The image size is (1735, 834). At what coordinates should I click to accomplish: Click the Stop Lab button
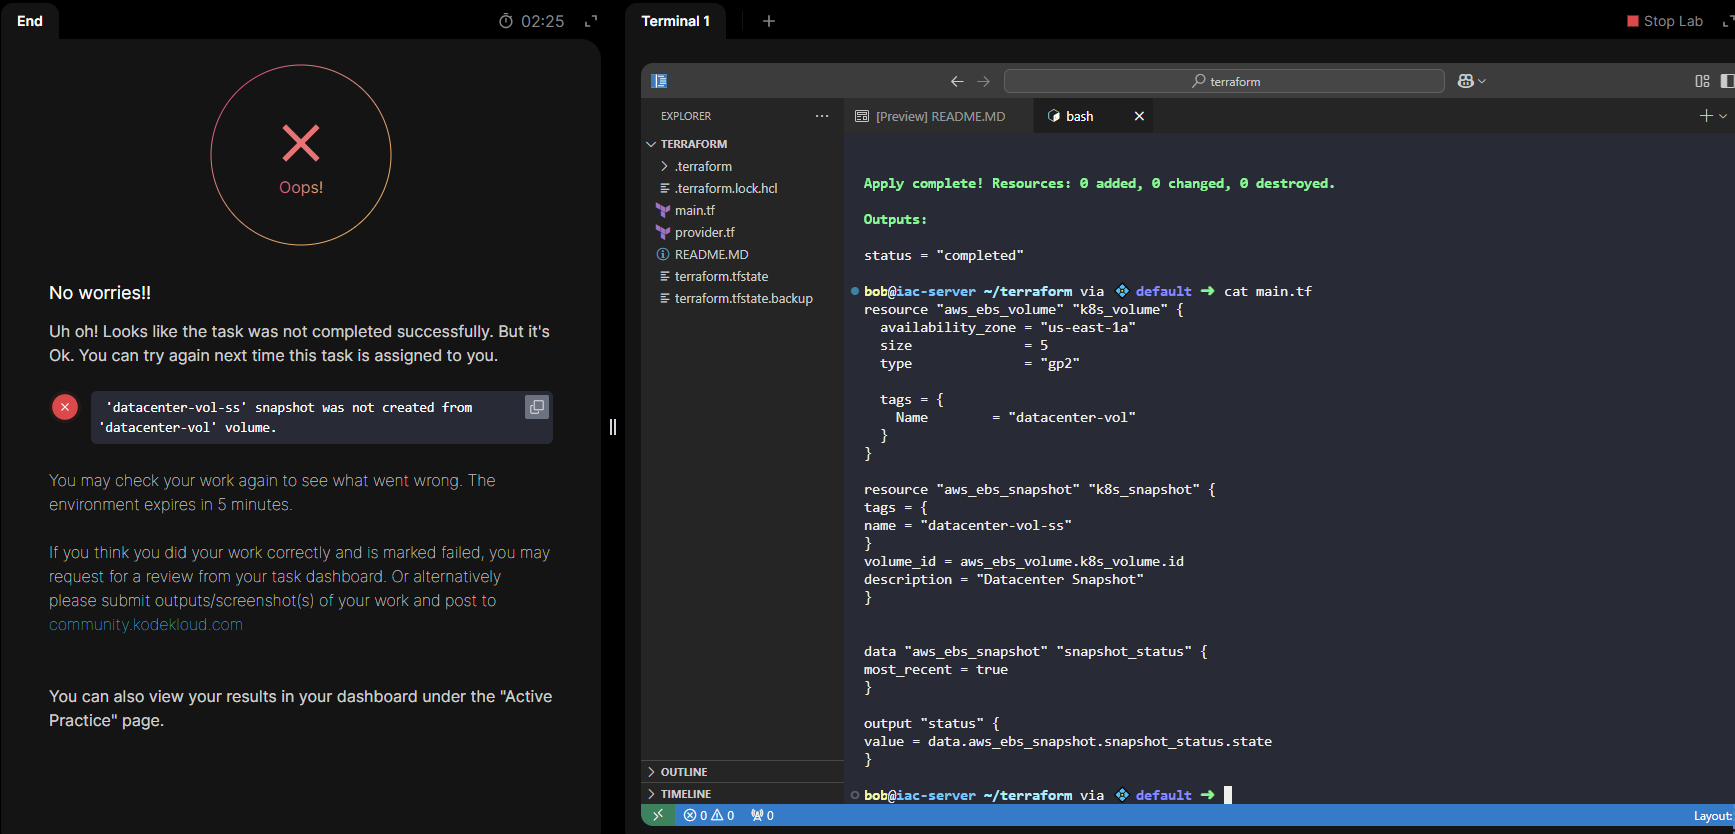point(1665,21)
